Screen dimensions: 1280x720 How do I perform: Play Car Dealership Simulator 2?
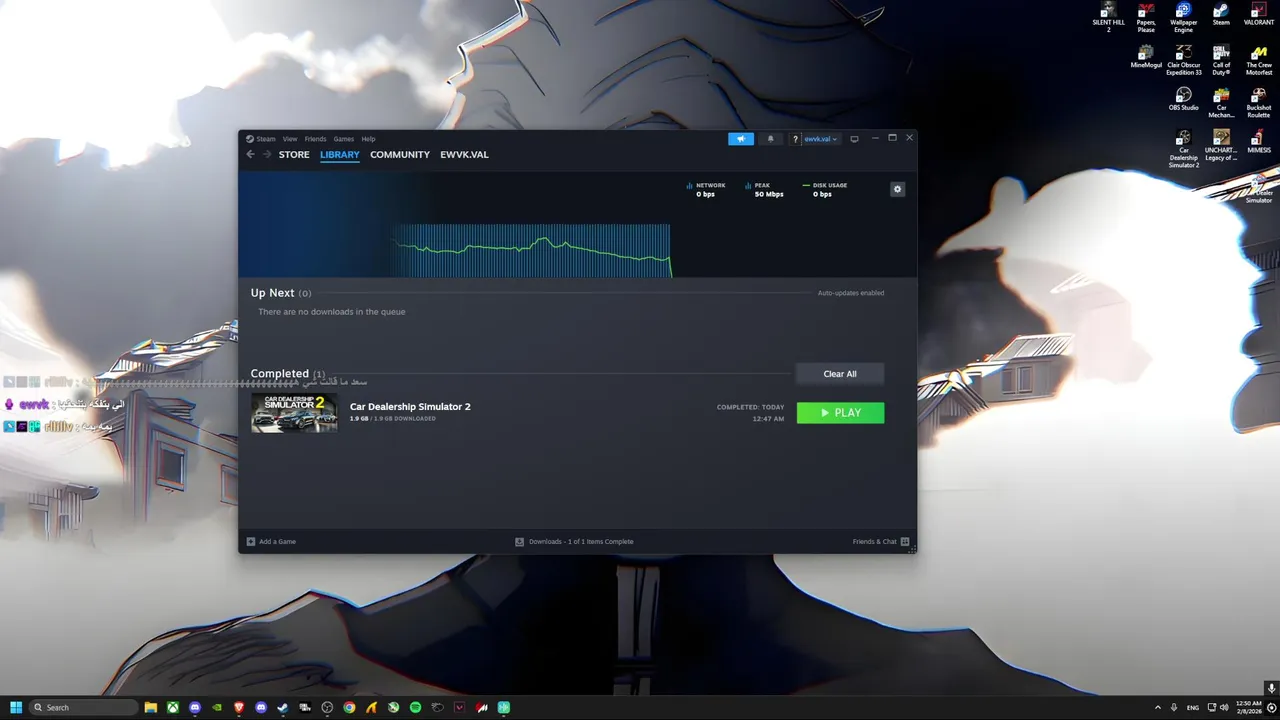[840, 413]
